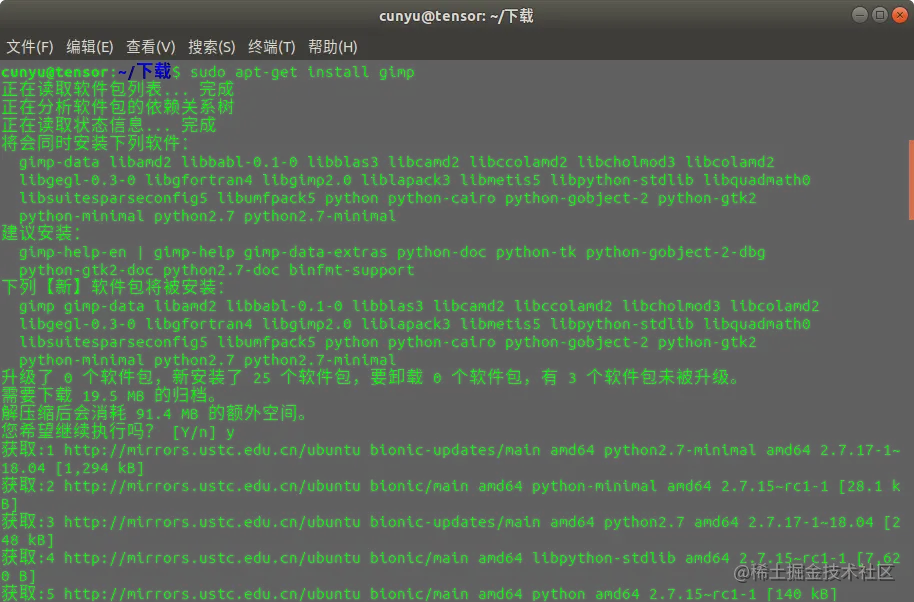Viewport: 914px width, 602px height.
Task: Click the '获取:2' mirrors.ustc.edu.cn URL
Action: click(x=212, y=486)
